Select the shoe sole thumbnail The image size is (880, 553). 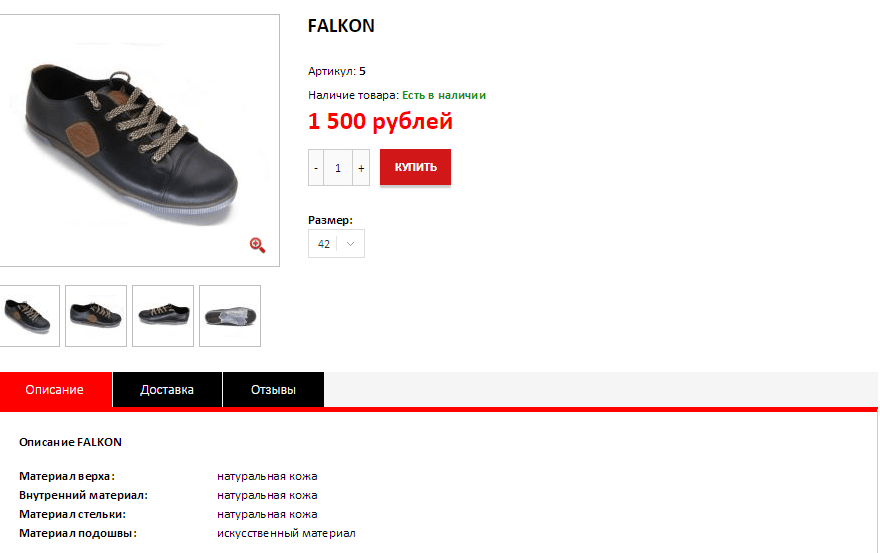[230, 316]
